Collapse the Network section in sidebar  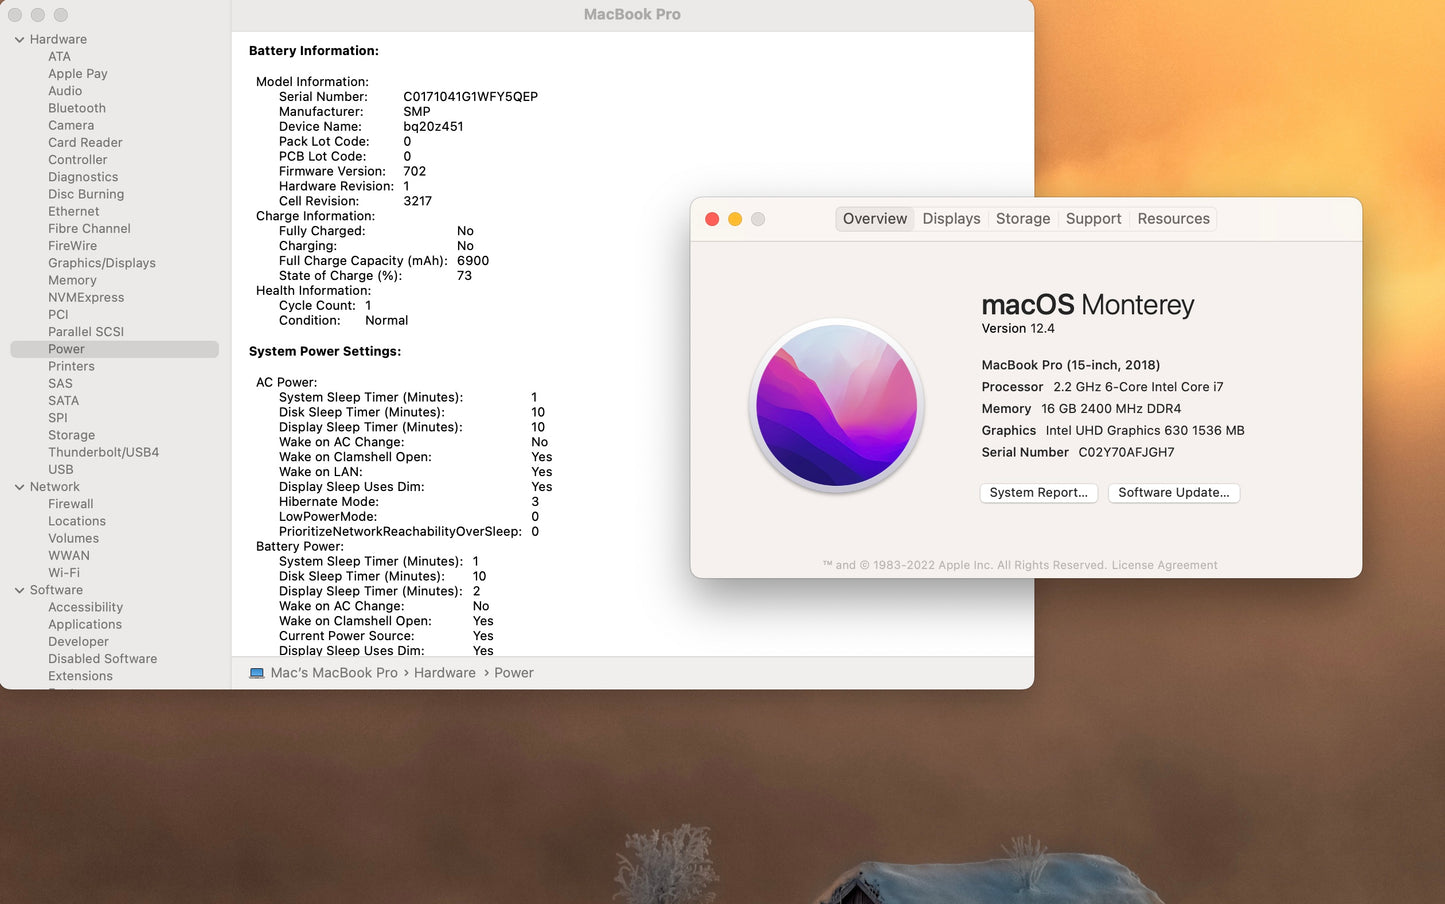17,486
